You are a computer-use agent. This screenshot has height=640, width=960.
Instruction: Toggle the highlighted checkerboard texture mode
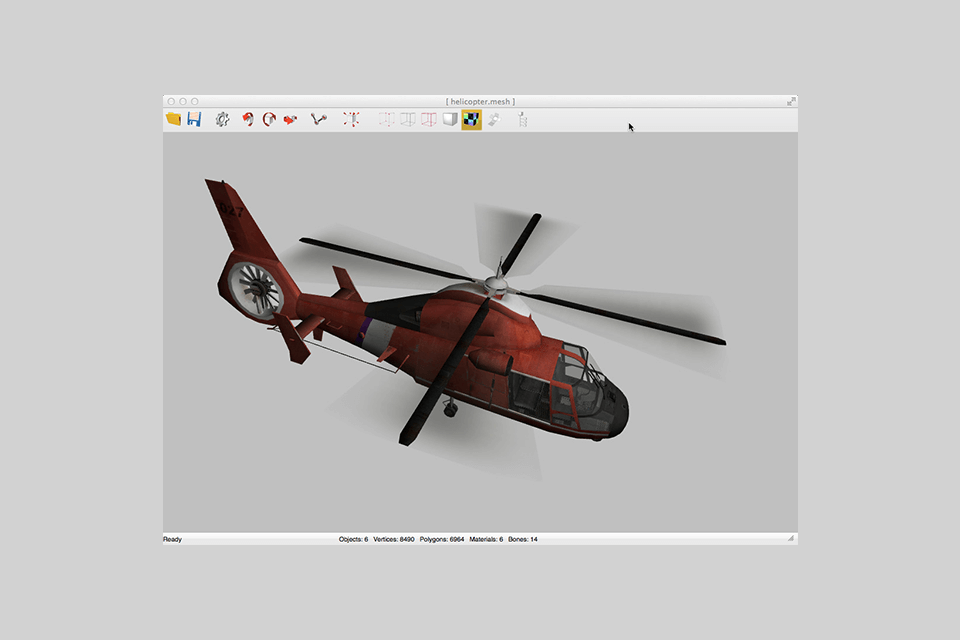(x=471, y=120)
